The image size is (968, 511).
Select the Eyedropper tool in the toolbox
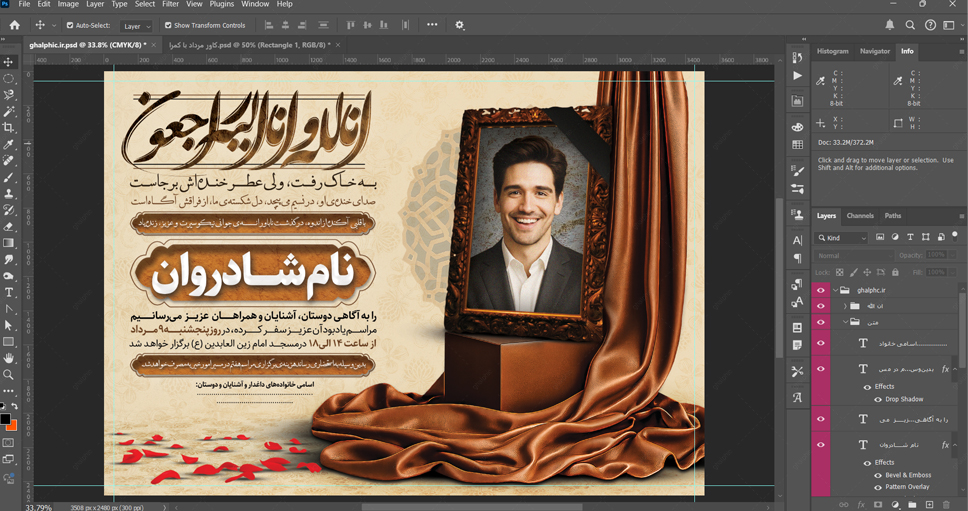tap(9, 144)
